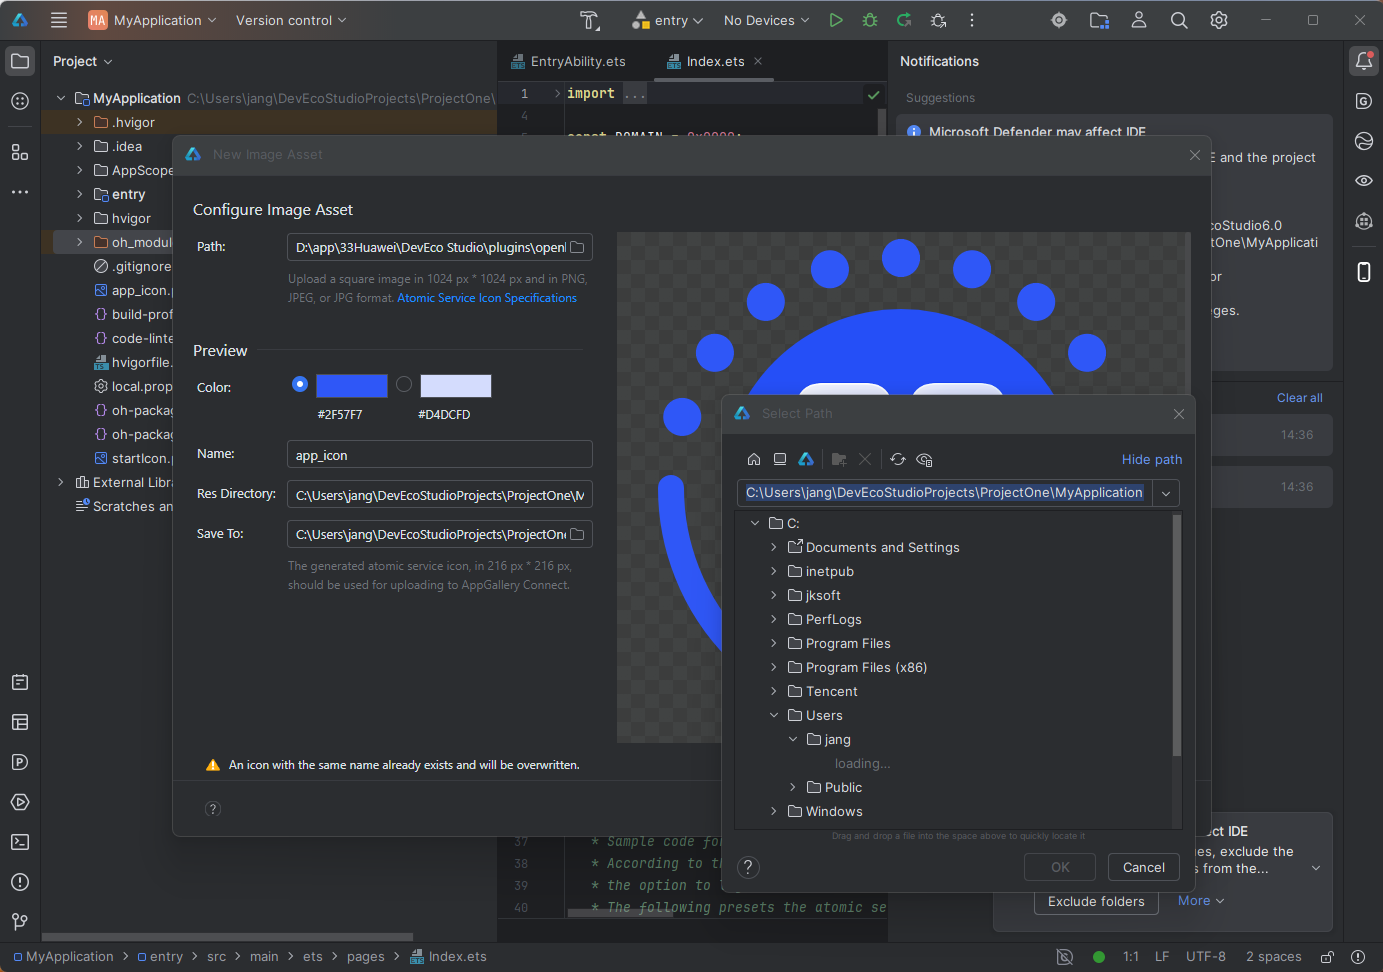Collapse the Users folder node
Viewport: 1383px width, 972px height.
(774, 716)
